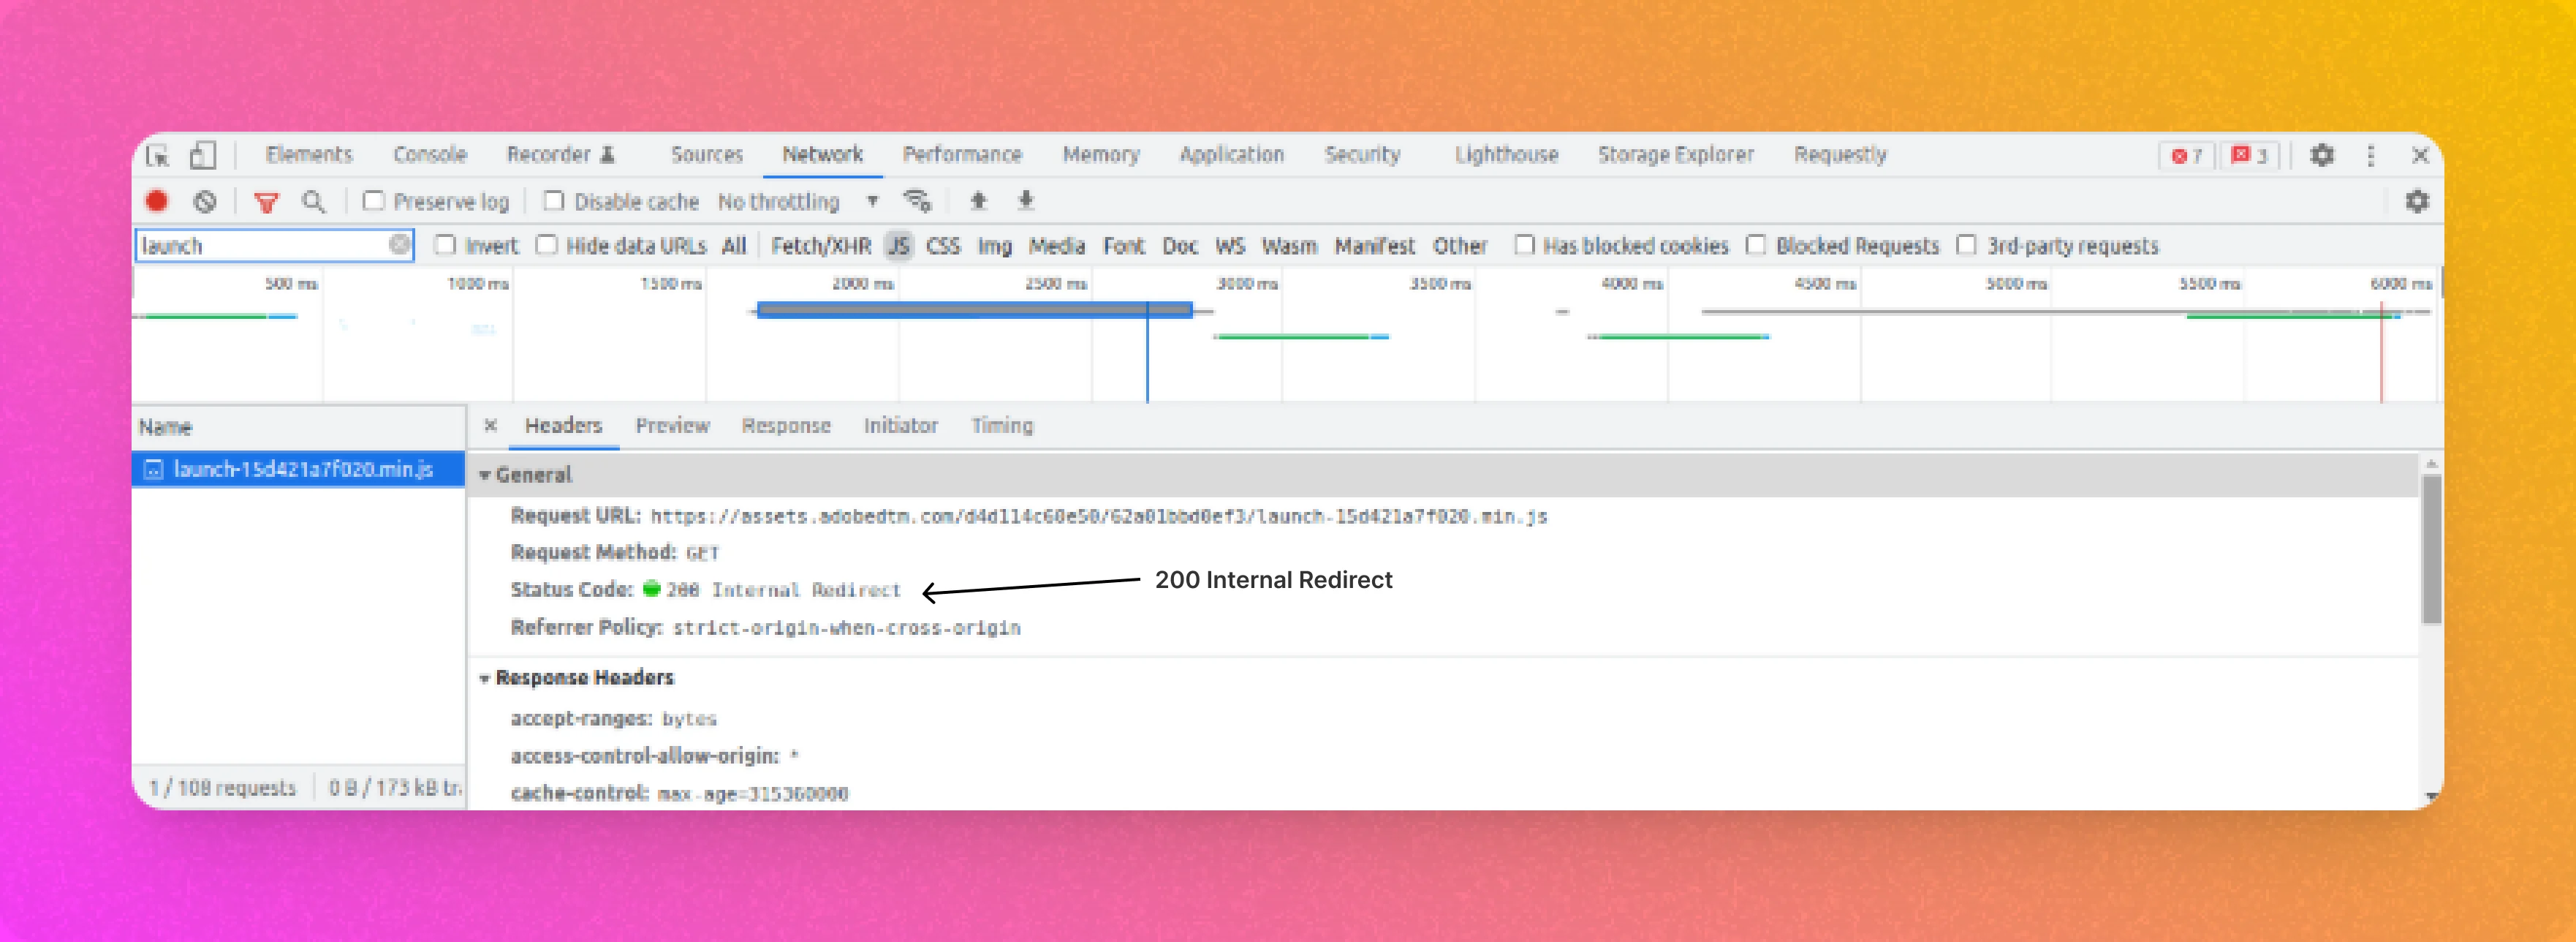Toggle the red filter funnel icon
2576x942 pixels.
[266, 202]
